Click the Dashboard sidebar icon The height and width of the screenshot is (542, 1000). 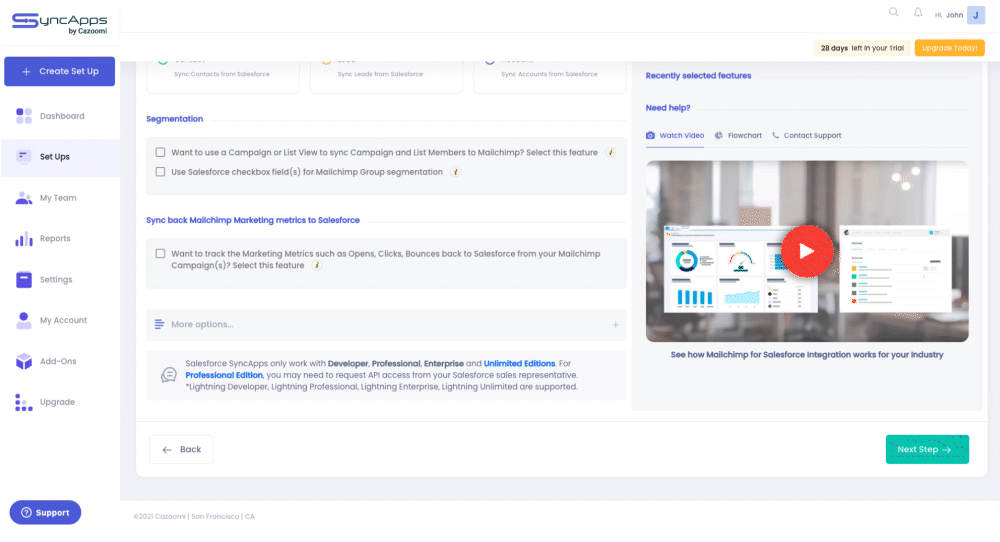24,116
